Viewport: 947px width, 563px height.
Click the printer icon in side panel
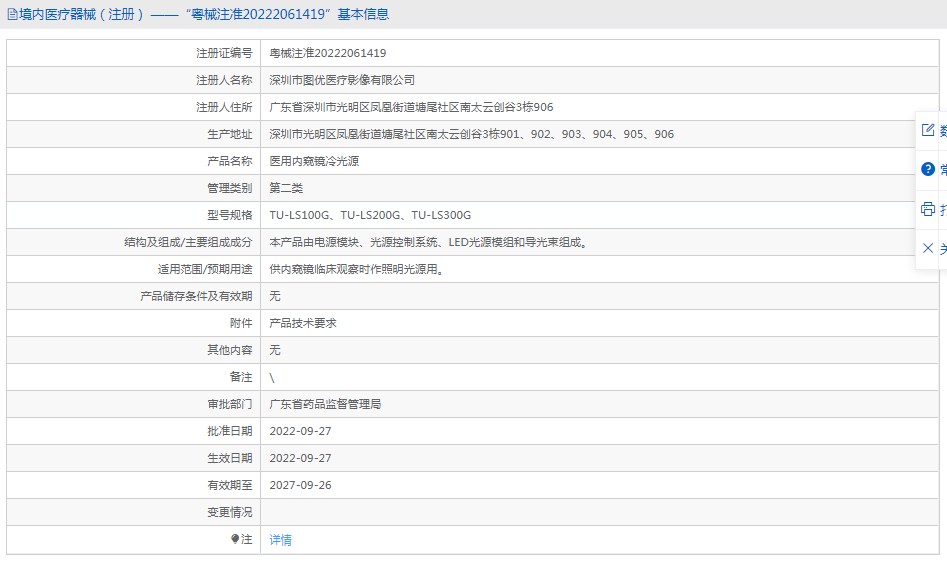click(928, 209)
